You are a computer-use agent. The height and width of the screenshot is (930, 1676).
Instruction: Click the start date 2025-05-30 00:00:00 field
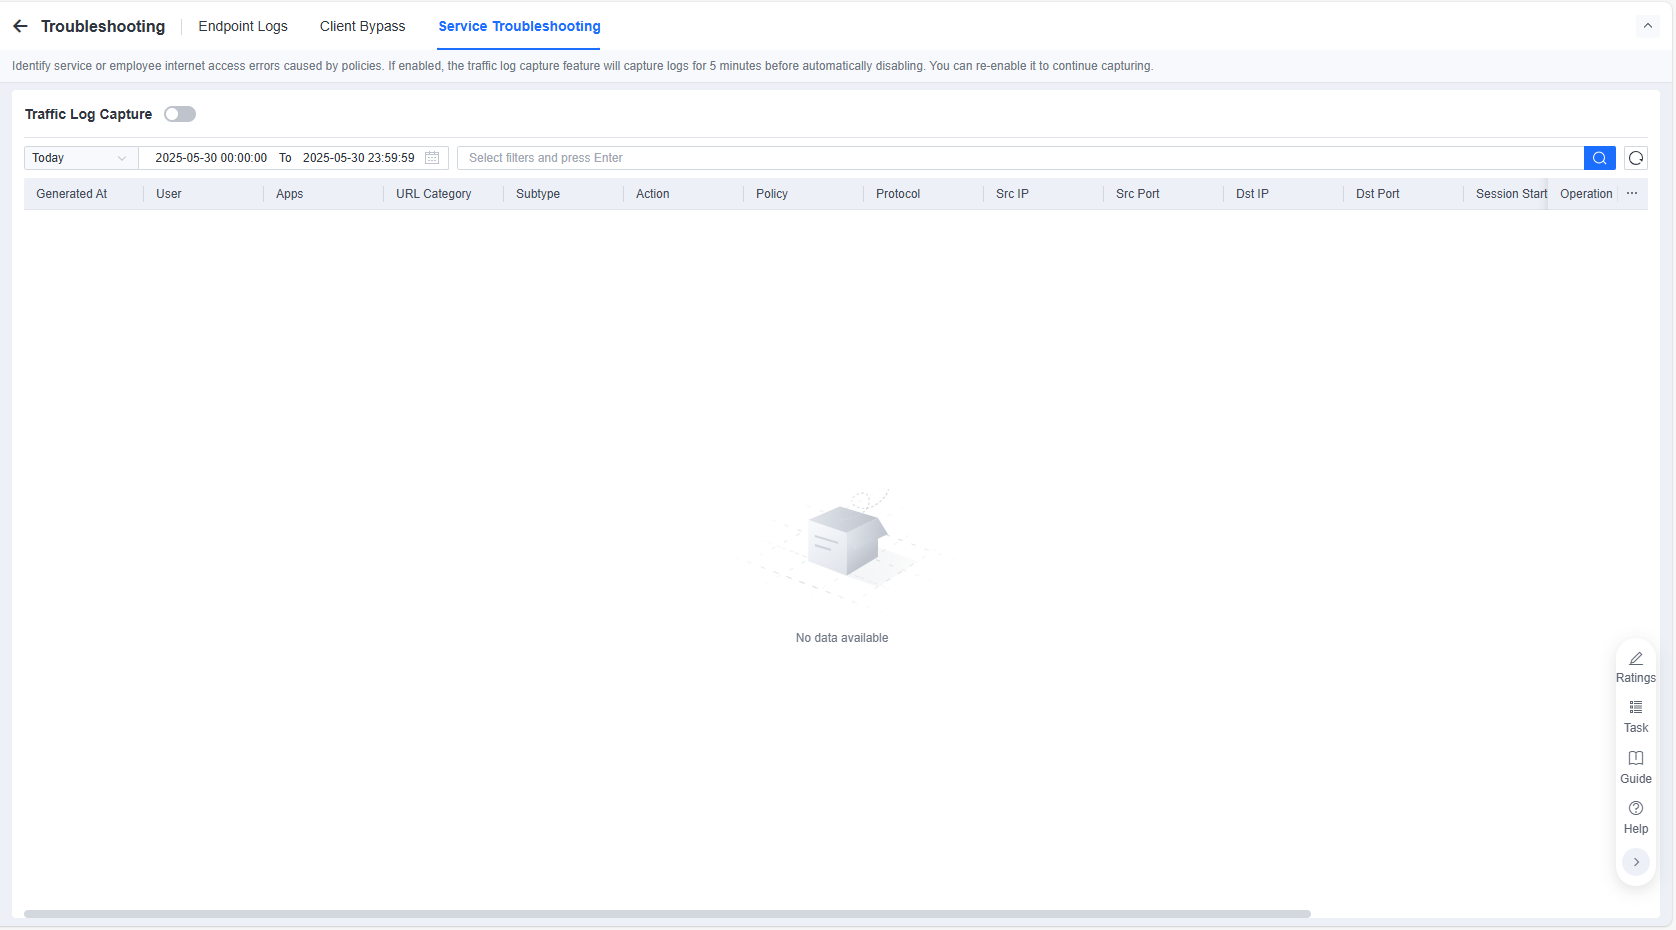(211, 158)
